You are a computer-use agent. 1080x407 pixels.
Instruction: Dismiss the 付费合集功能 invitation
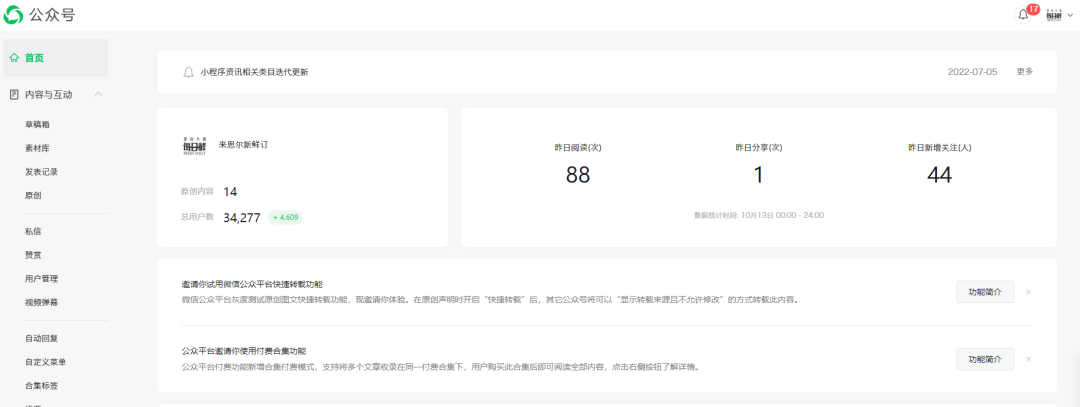(1028, 359)
